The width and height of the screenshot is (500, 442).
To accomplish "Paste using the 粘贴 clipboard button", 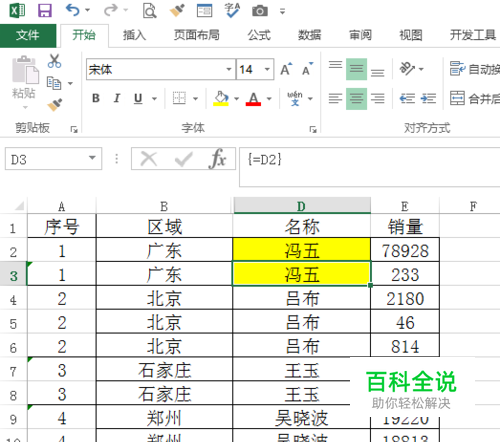I will 24,82.
